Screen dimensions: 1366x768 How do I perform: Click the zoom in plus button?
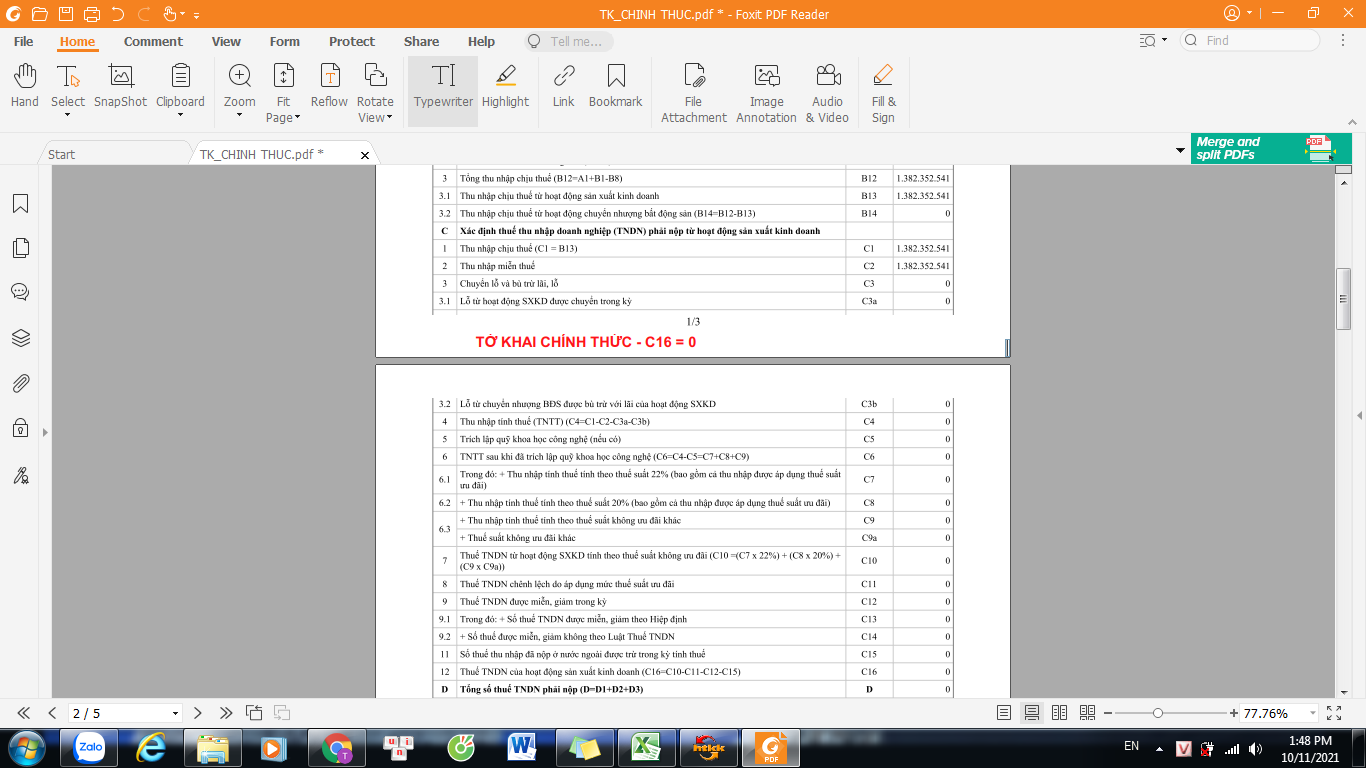click(1233, 713)
